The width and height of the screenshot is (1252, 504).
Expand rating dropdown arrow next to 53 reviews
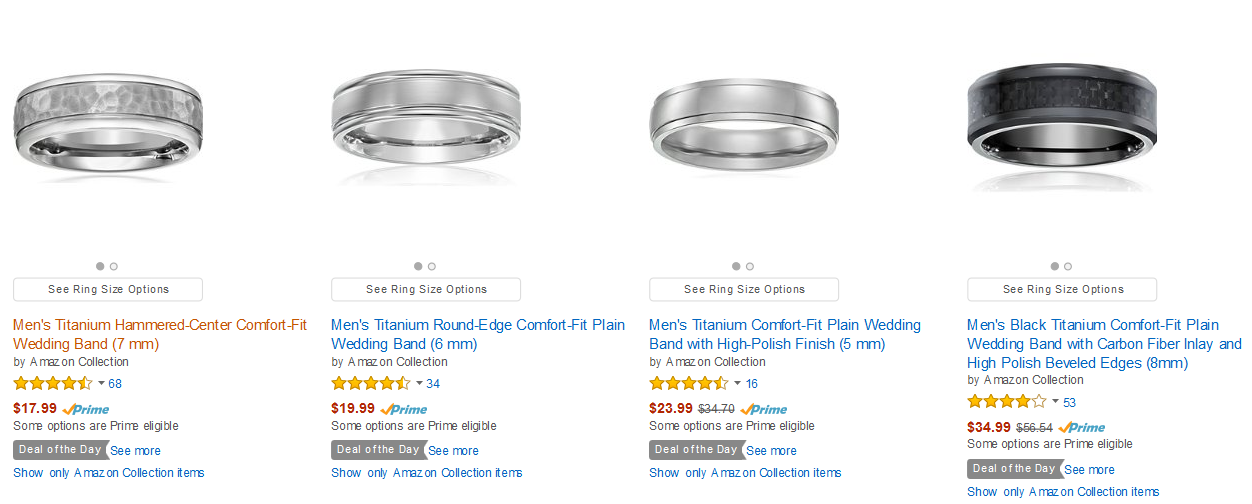[x=1055, y=402]
